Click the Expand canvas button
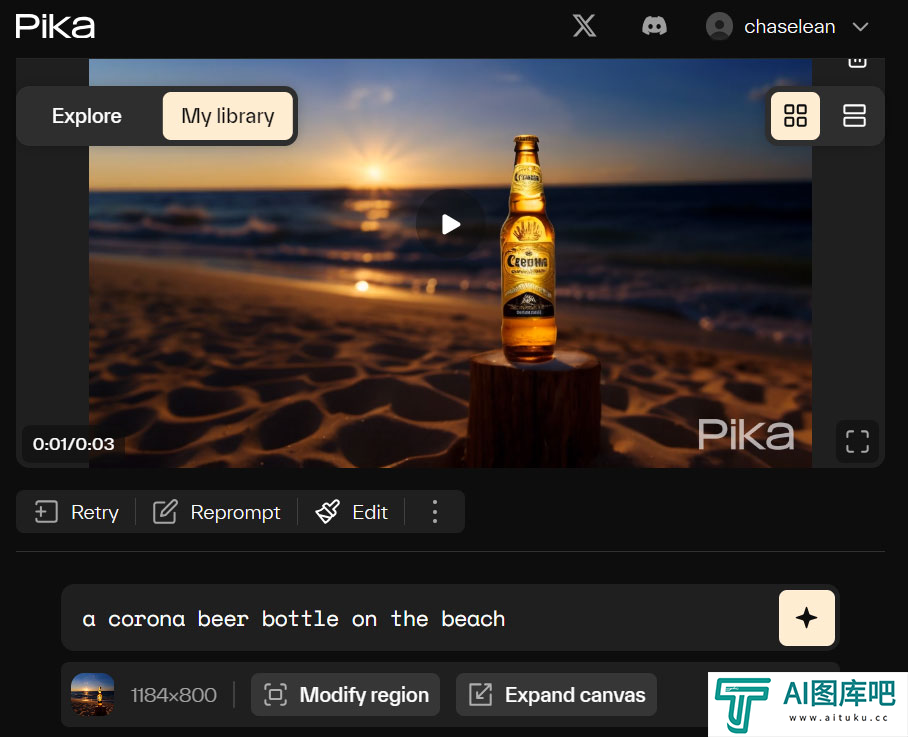 tap(556, 694)
